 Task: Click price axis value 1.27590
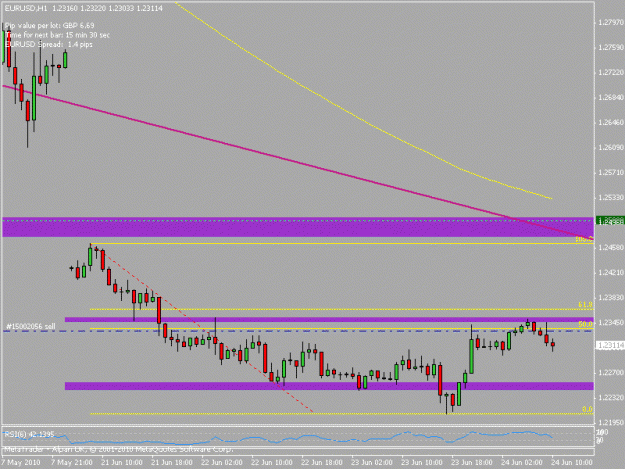[x=611, y=47]
